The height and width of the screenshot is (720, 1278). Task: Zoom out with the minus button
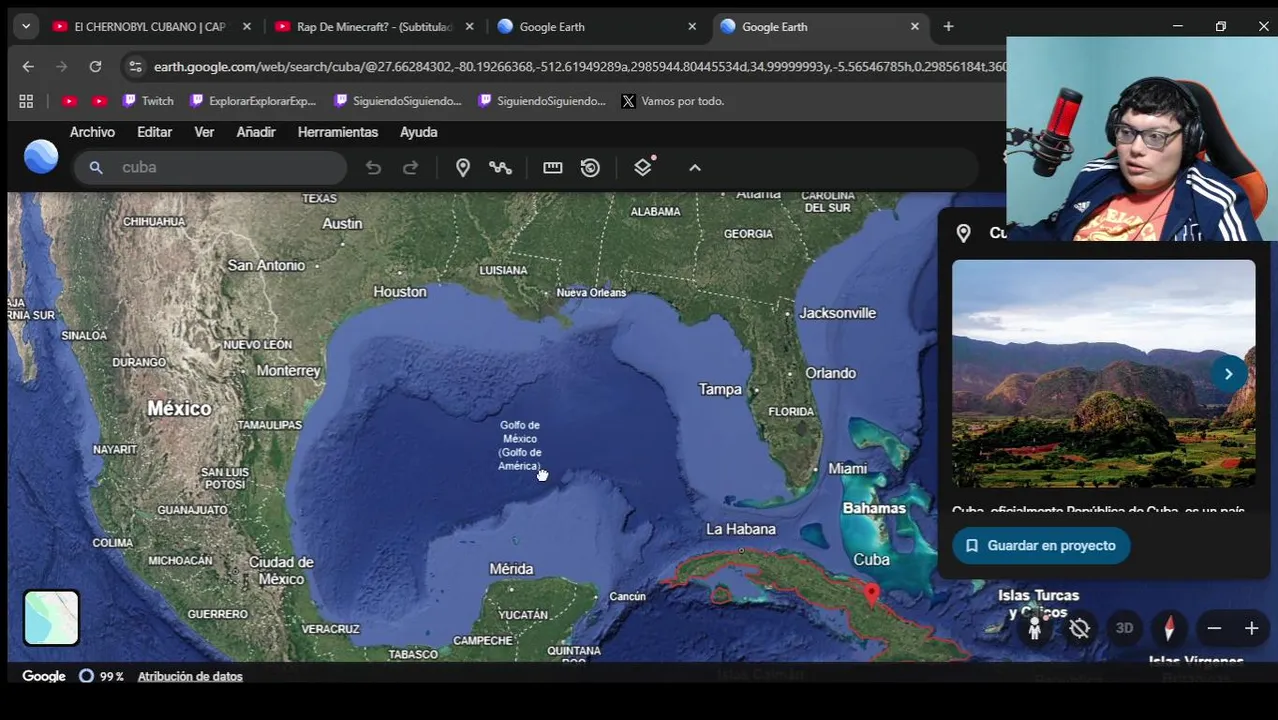pos(1214,628)
